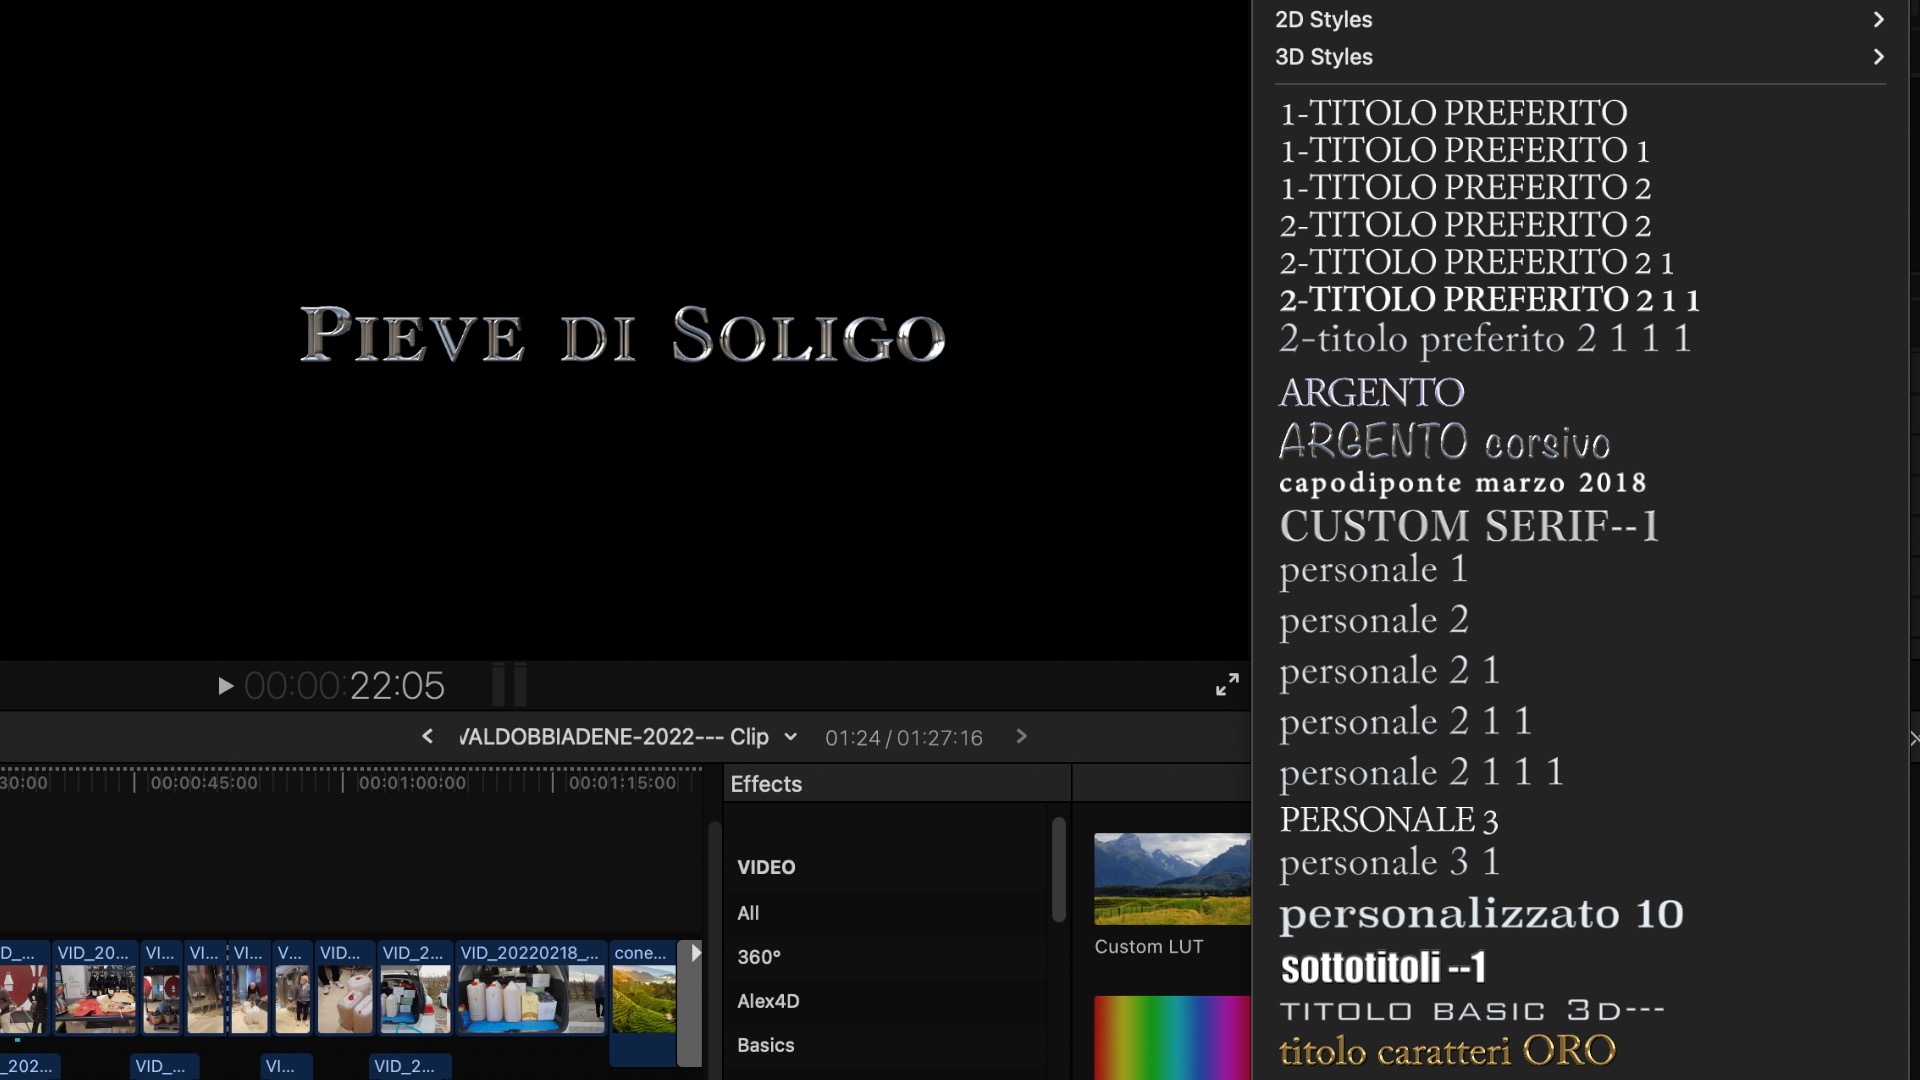Click the 00:00:45:00 ruler mark
Screen dimensions: 1920x1080
(x=204, y=783)
